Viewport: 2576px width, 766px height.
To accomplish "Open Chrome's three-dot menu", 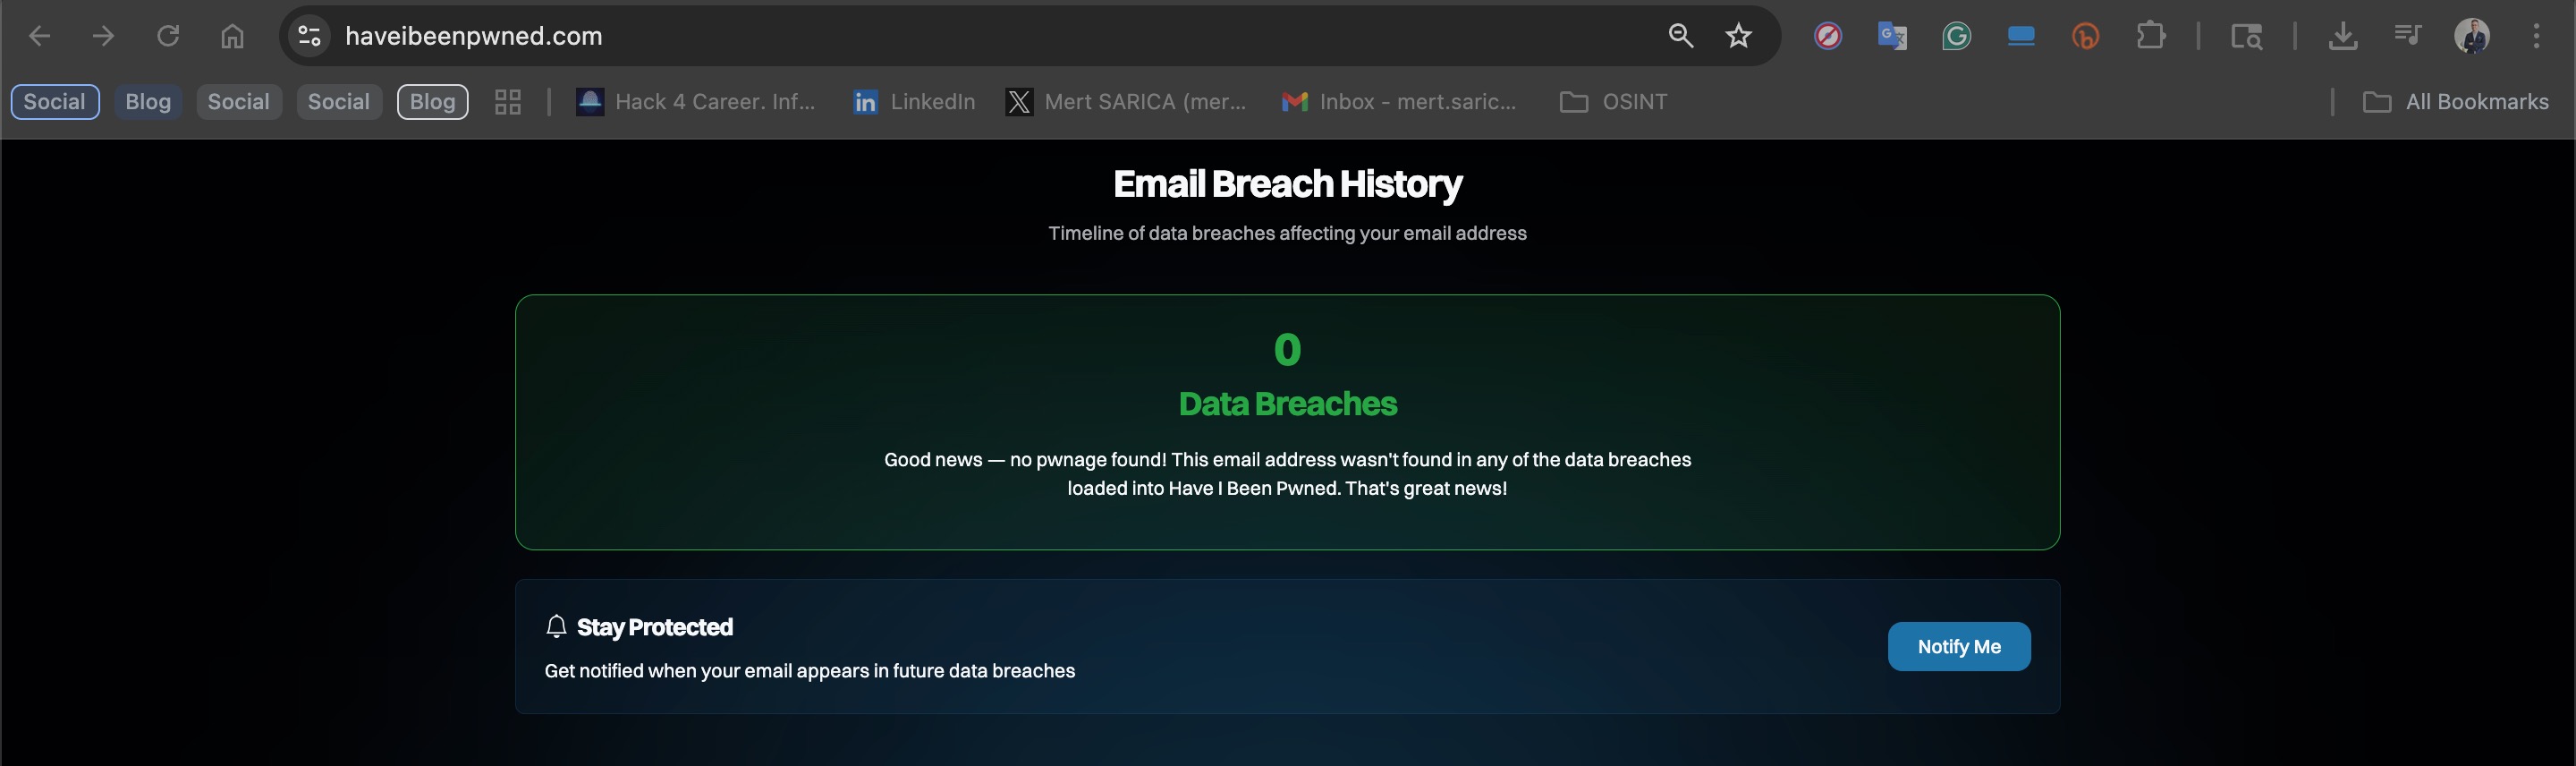I will [2536, 37].
